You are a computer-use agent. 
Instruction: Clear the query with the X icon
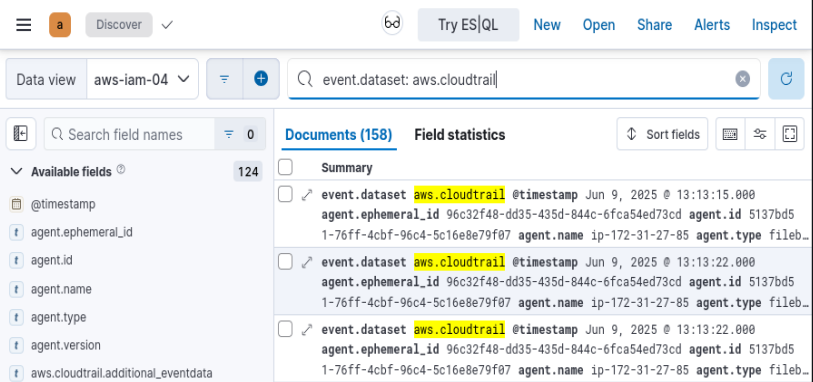[742, 79]
